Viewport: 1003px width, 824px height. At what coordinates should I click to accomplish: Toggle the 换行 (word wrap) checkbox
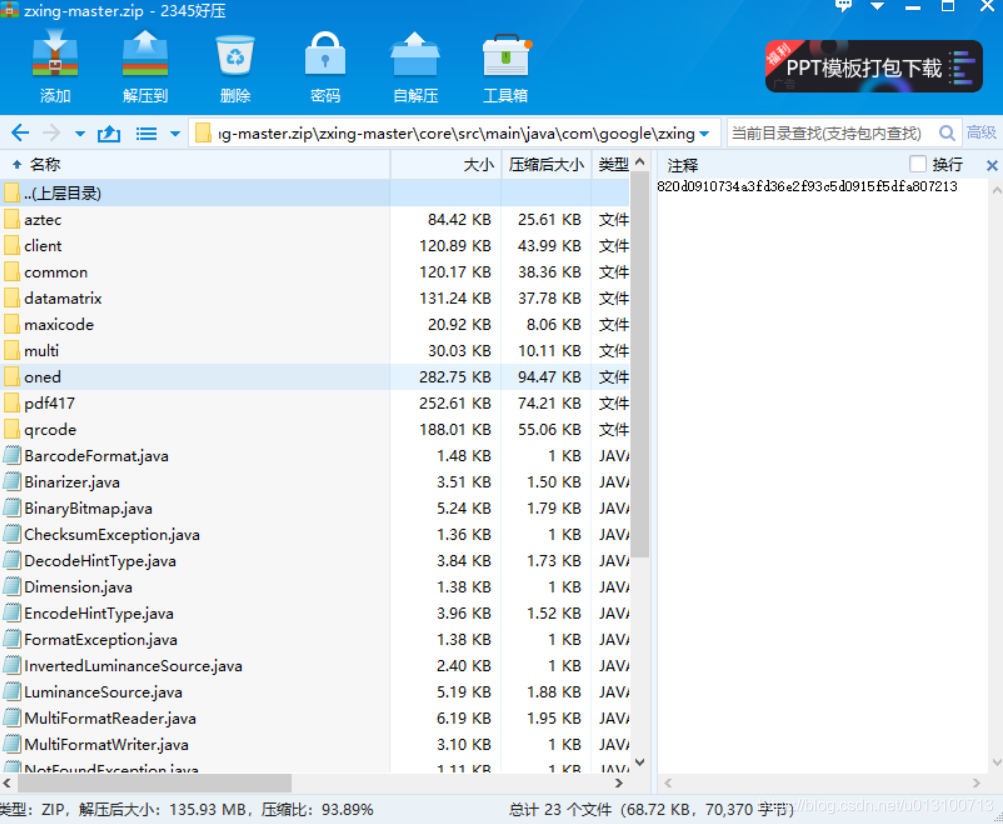pyautogui.click(x=917, y=164)
